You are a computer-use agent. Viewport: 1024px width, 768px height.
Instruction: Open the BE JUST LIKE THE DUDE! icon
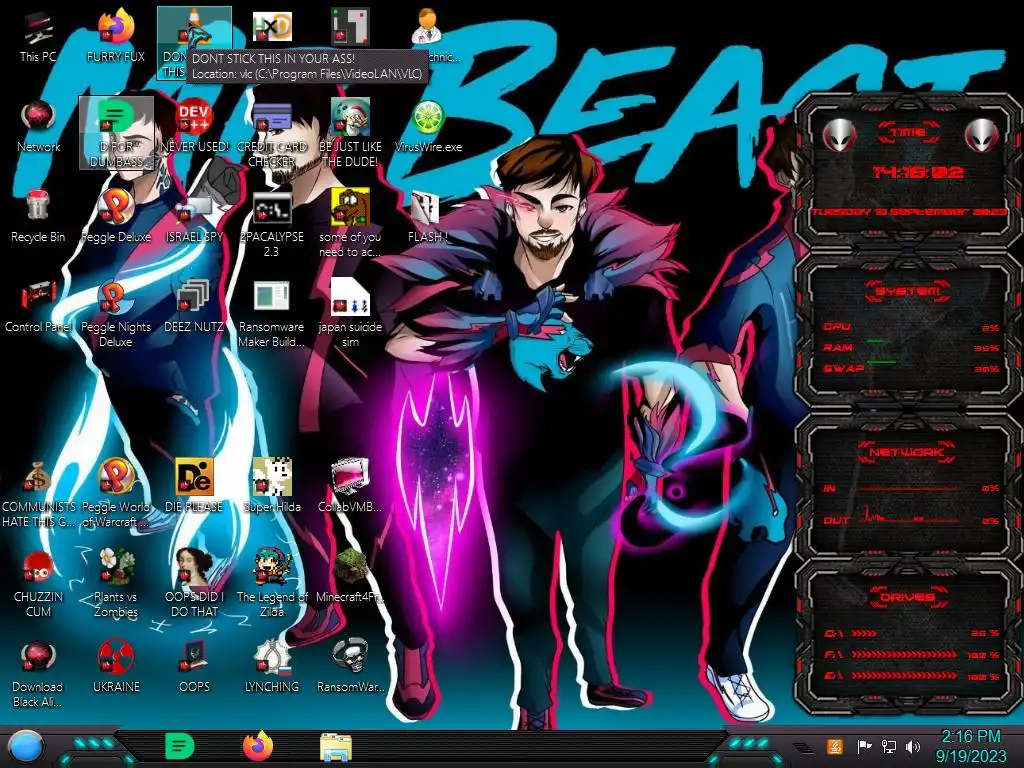[x=350, y=134]
